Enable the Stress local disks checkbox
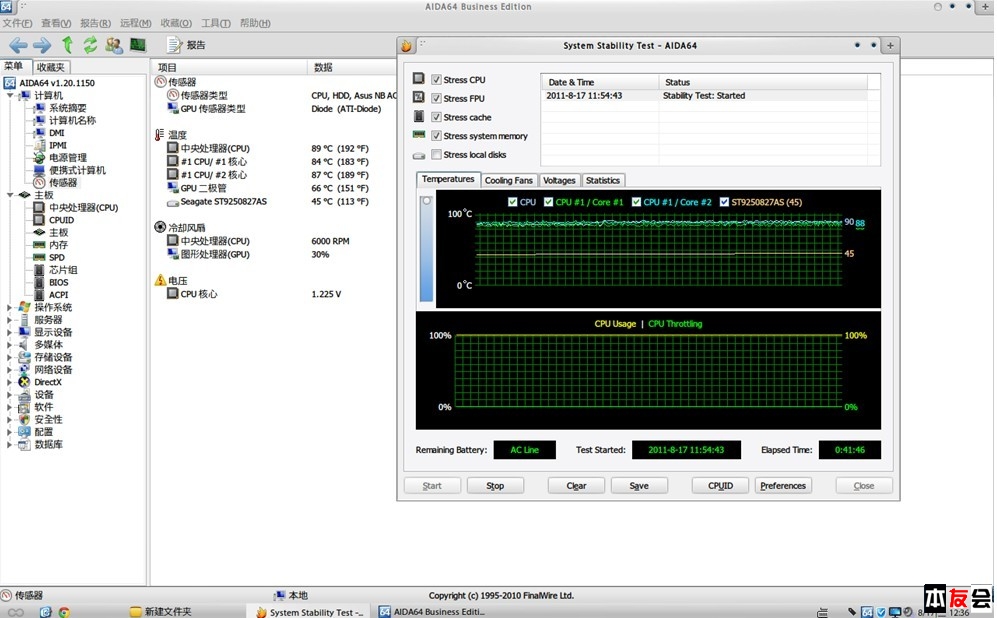The width and height of the screenshot is (997, 618). [436, 155]
